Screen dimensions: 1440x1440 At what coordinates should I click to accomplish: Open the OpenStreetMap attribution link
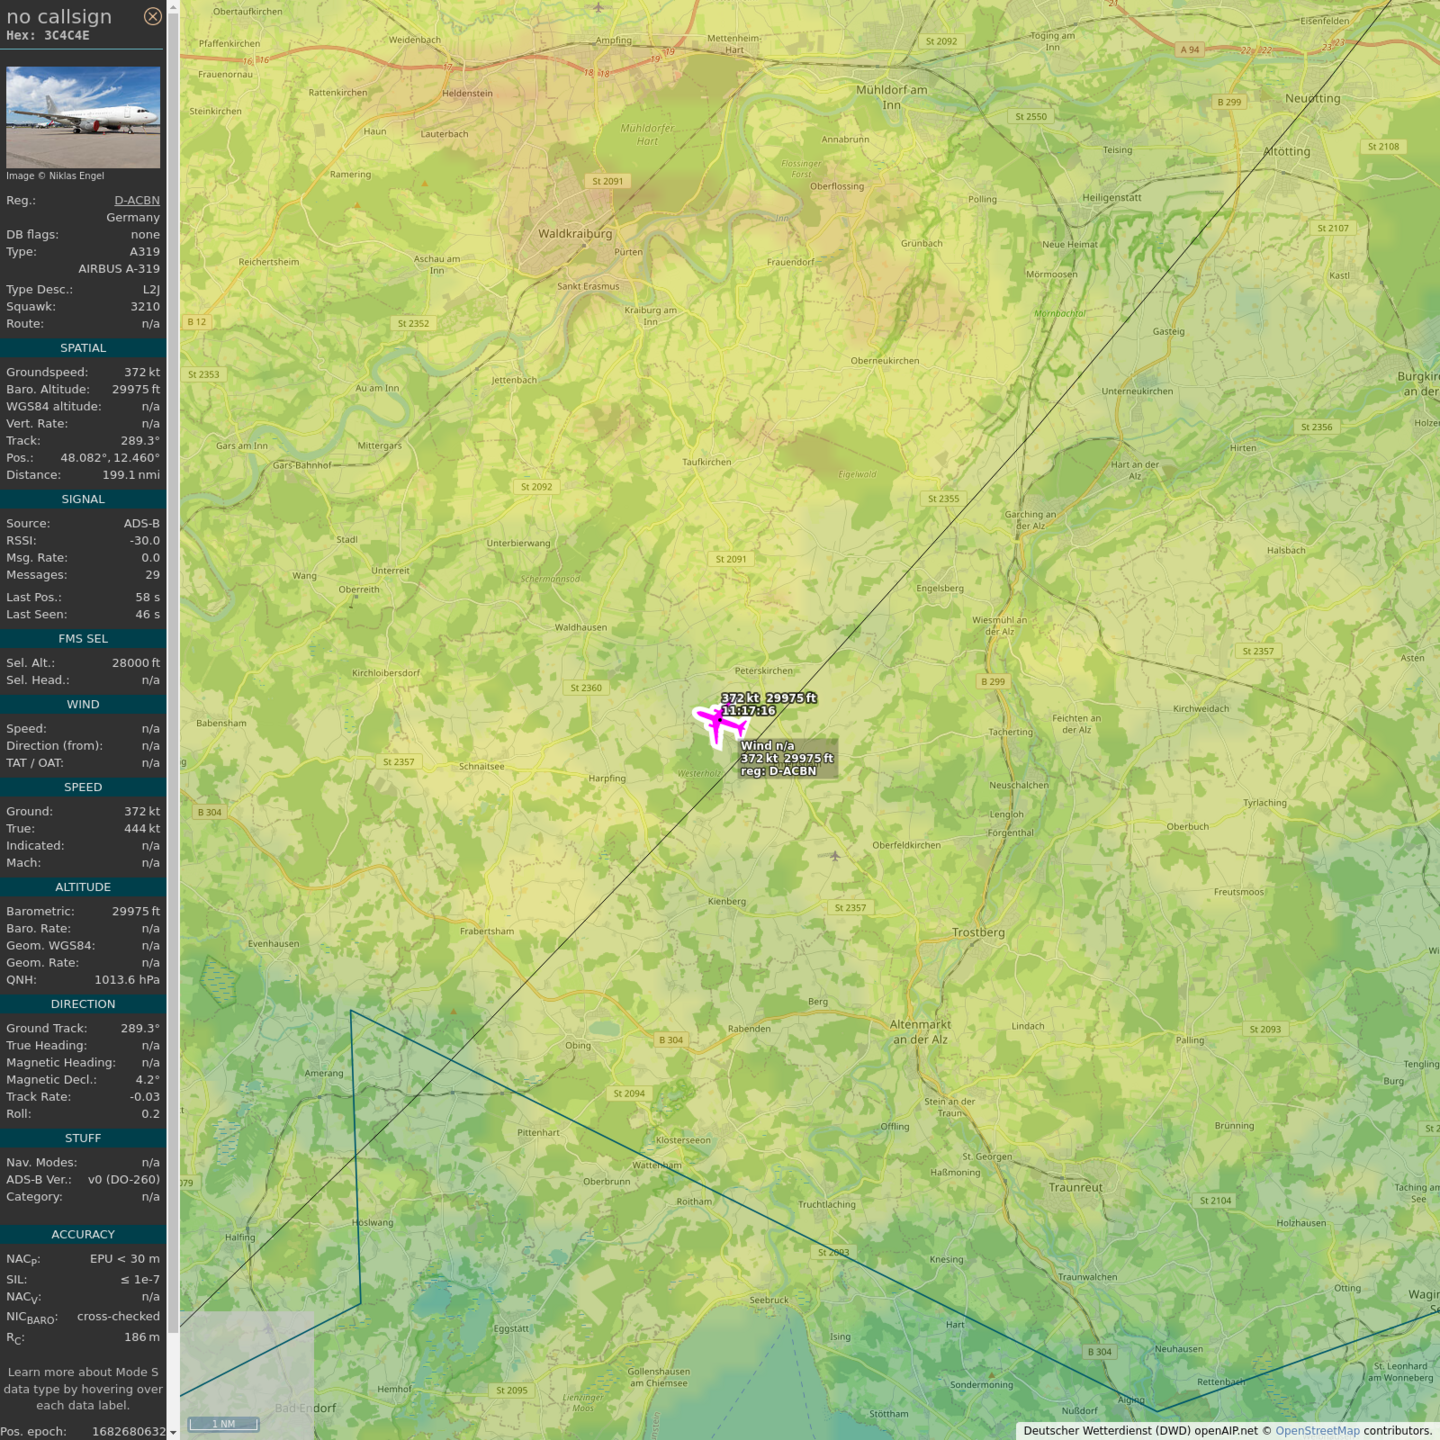[x=1317, y=1431]
